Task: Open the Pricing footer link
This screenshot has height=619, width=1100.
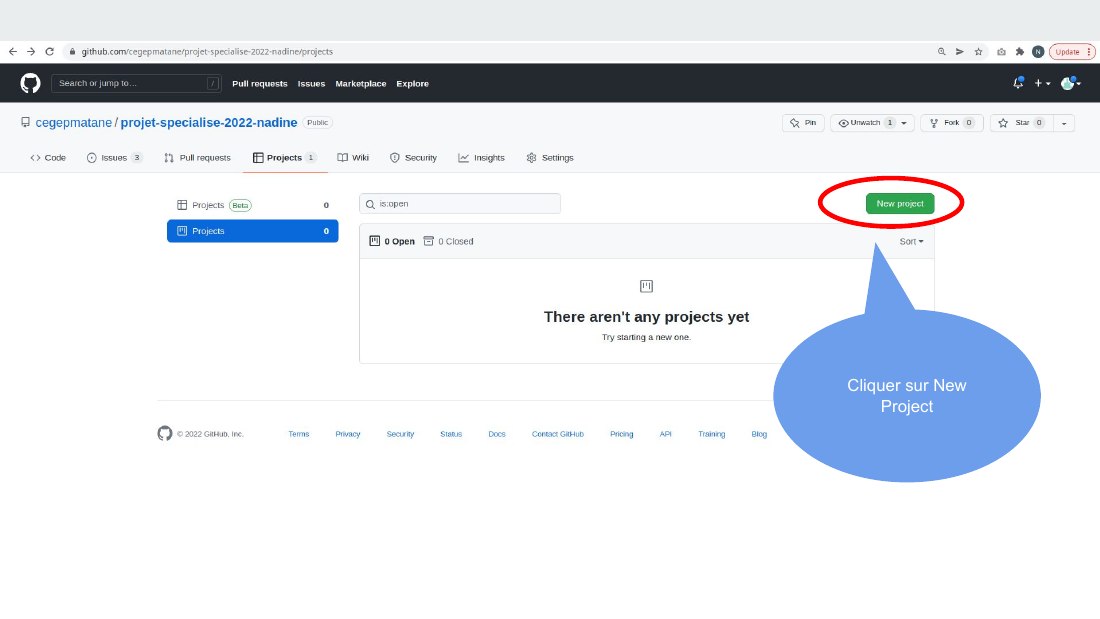Action: pos(622,434)
